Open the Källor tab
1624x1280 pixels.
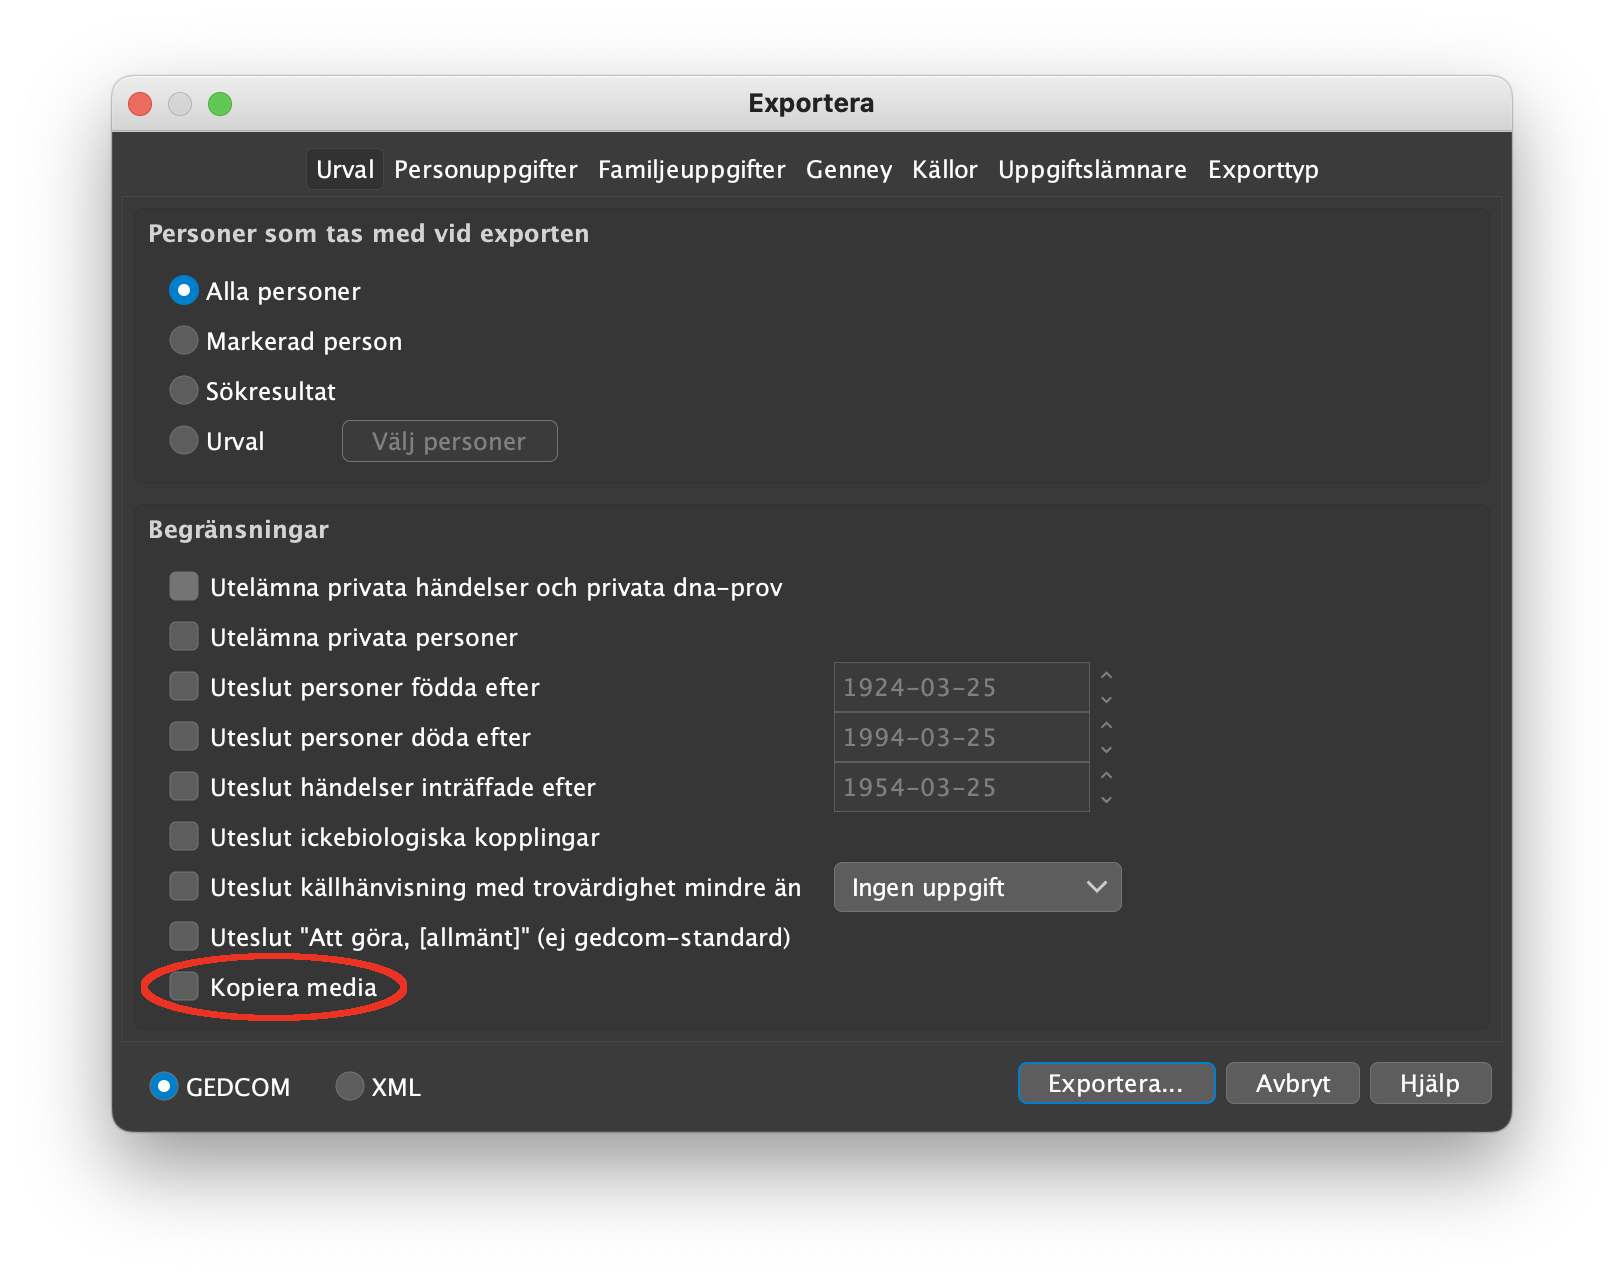[x=944, y=170]
